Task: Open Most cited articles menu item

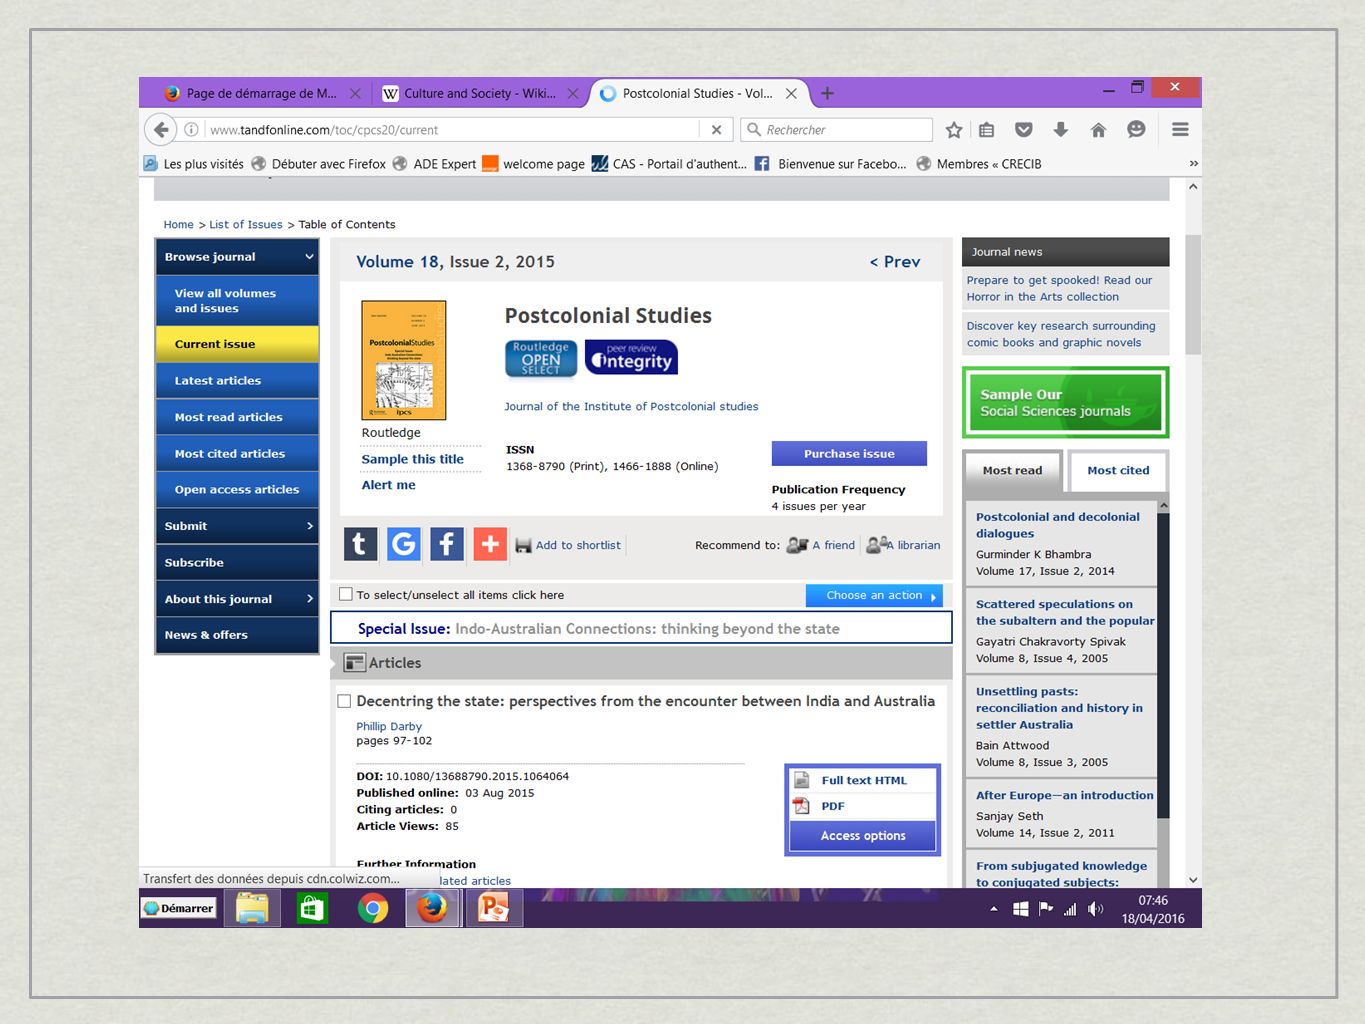Action: click(237, 454)
